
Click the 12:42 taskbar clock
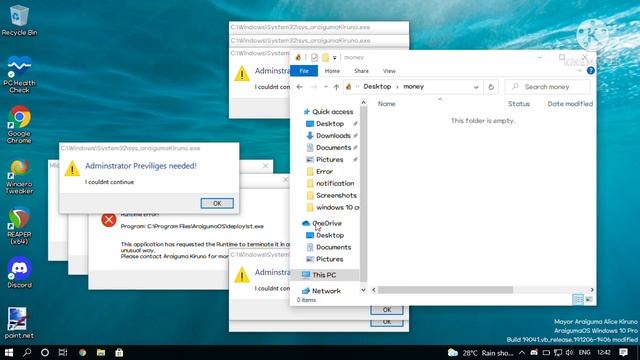(604, 353)
